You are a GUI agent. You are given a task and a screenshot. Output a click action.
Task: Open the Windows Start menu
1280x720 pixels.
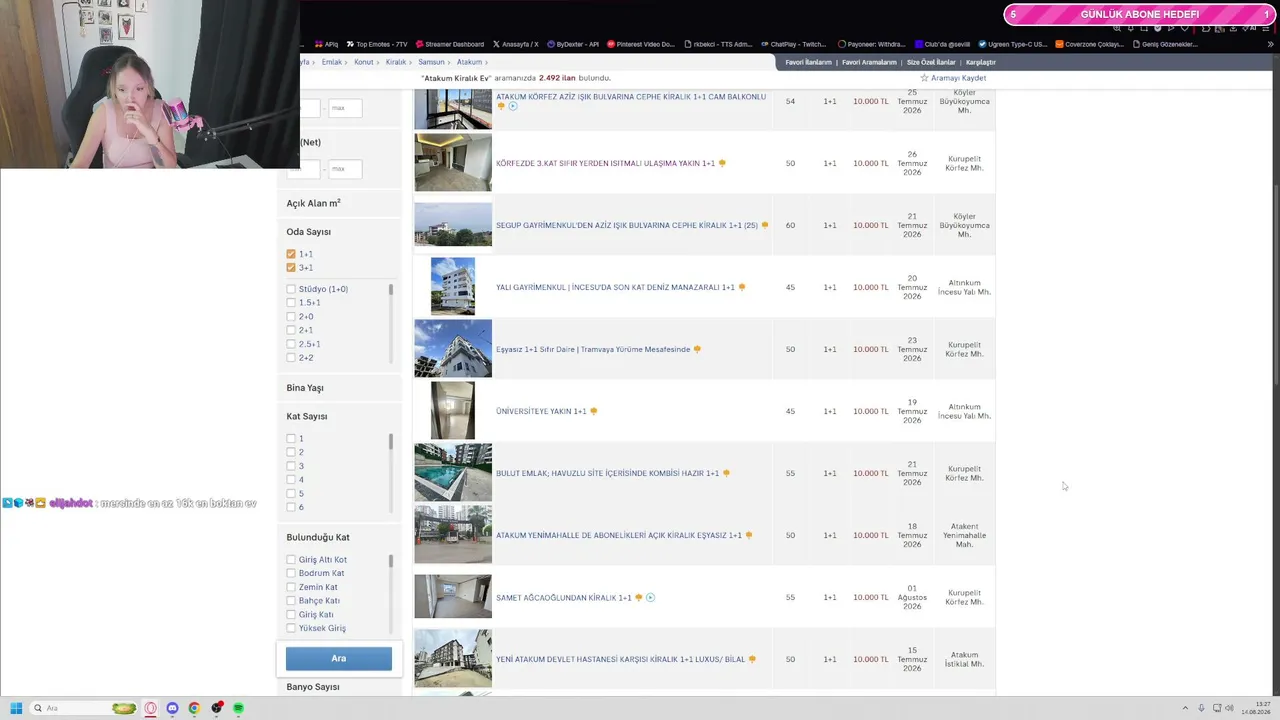pyautogui.click(x=16, y=708)
